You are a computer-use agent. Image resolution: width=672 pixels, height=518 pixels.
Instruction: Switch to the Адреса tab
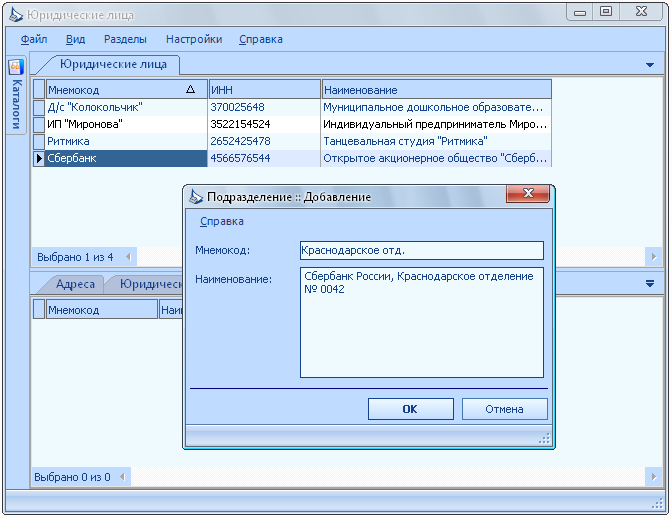click(75, 284)
